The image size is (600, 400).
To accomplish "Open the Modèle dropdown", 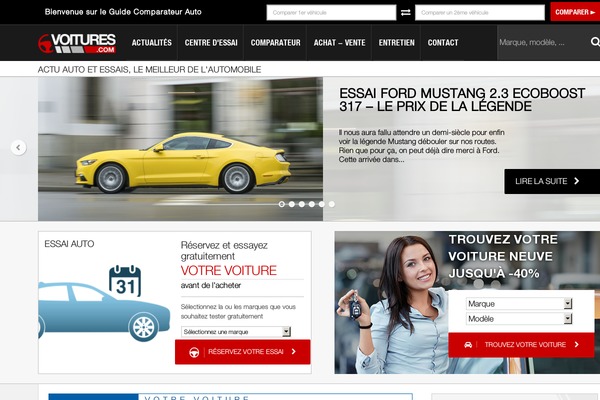I will pos(519,318).
